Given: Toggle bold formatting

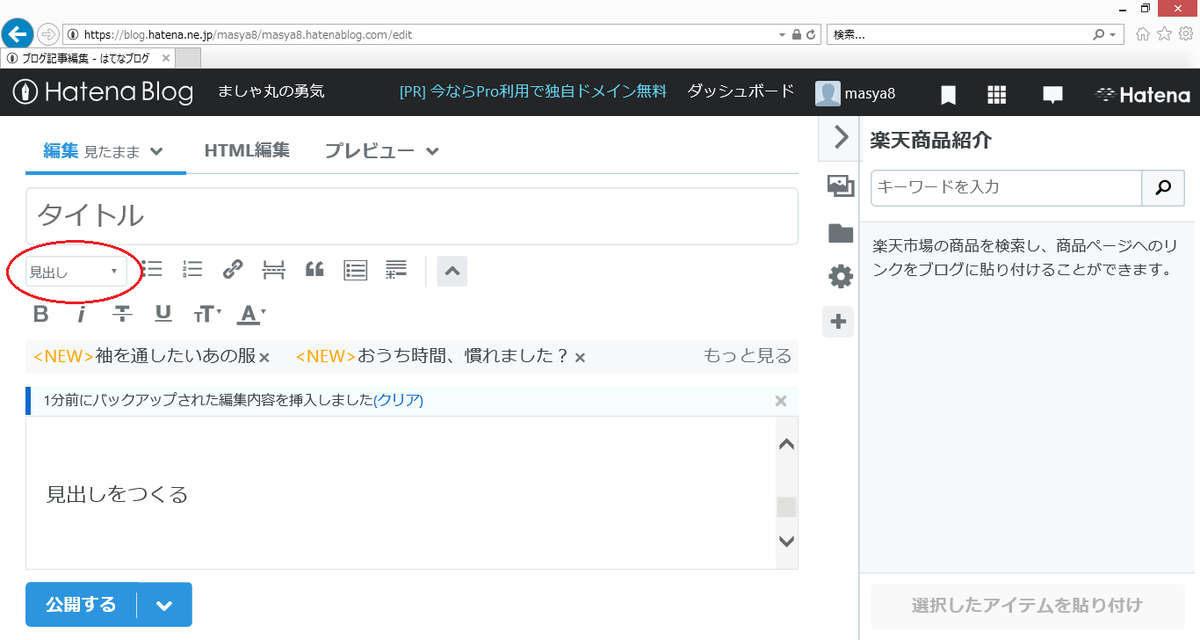Looking at the screenshot, I should (x=41, y=314).
